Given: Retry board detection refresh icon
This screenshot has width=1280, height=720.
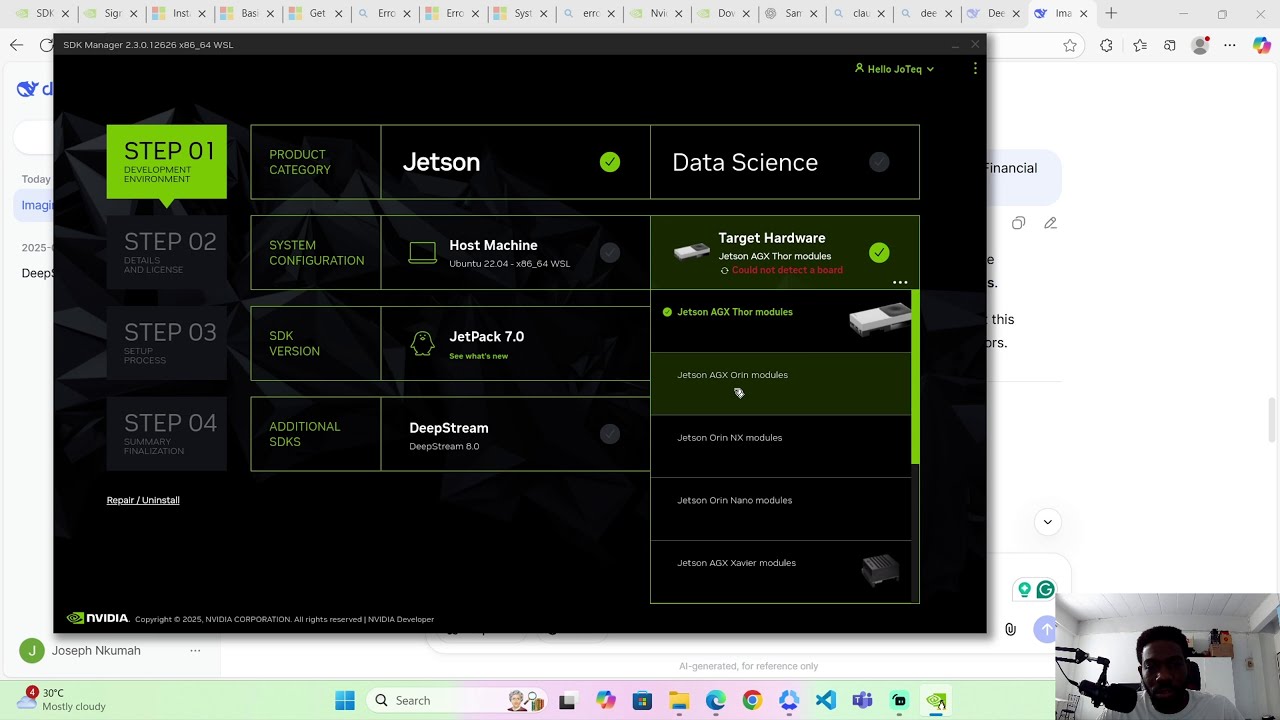Looking at the screenshot, I should point(725,271).
